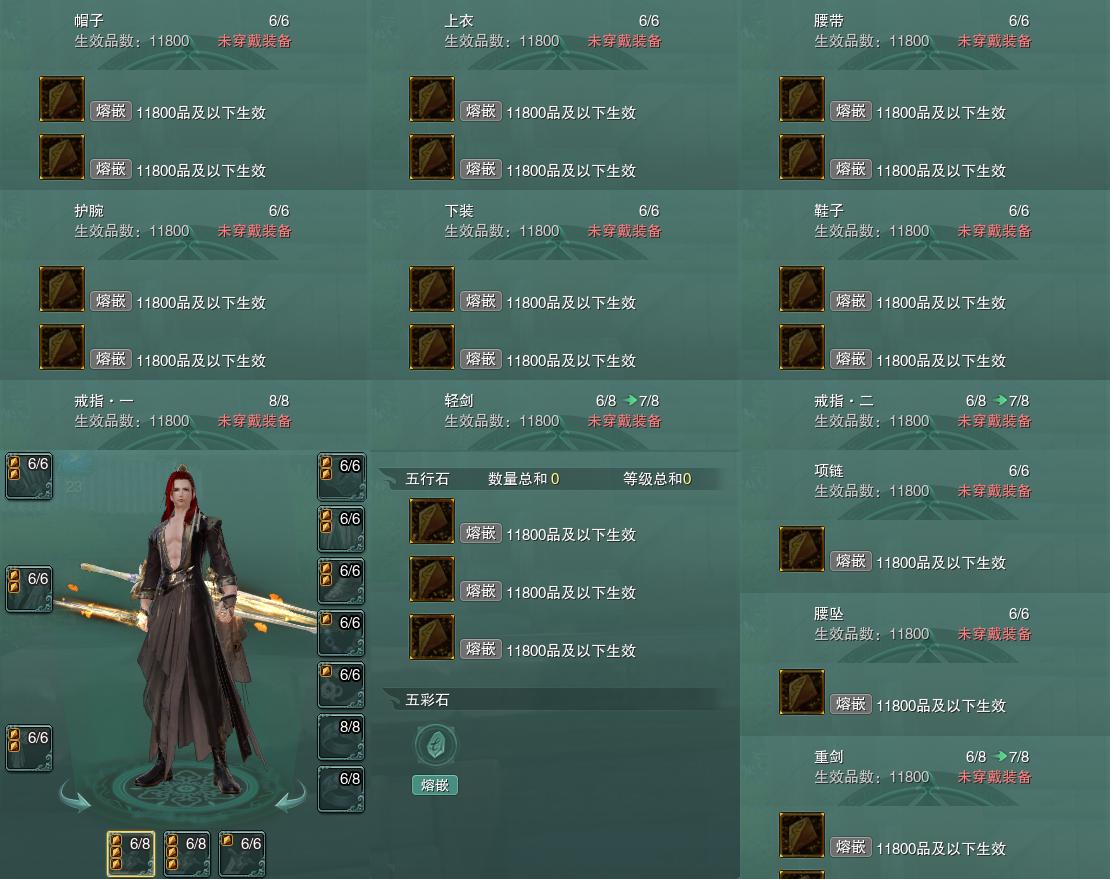Click 熔嵌 button on first 下装 slot
The image size is (1110, 879).
(481, 301)
